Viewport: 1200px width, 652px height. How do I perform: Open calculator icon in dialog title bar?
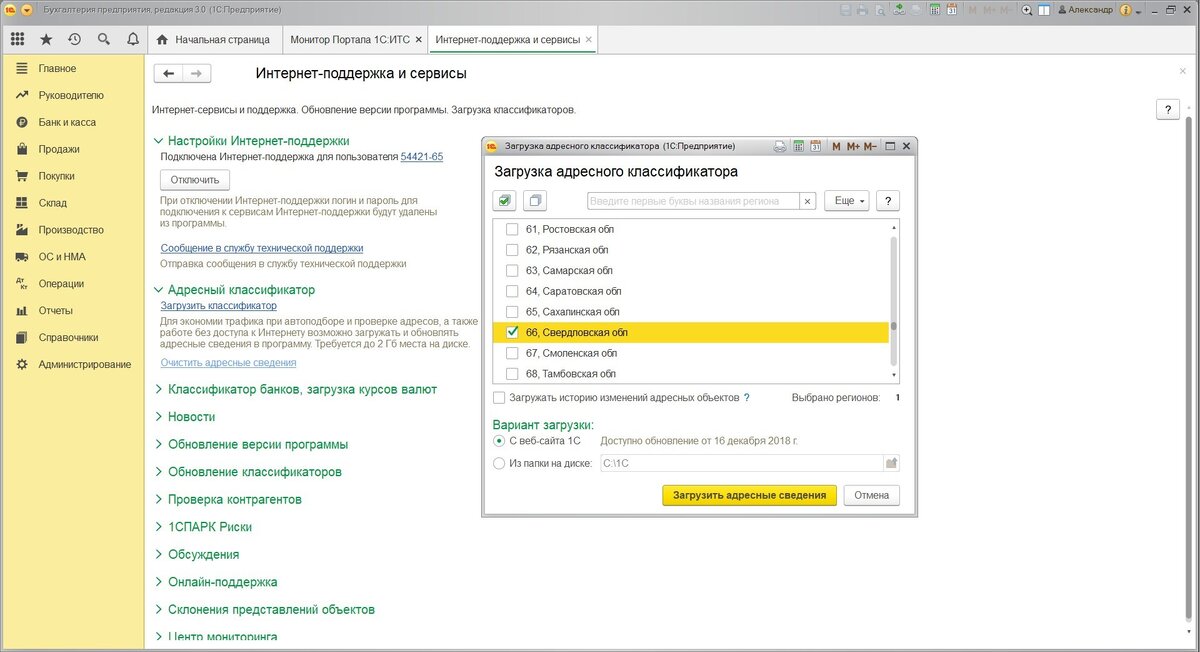798,146
